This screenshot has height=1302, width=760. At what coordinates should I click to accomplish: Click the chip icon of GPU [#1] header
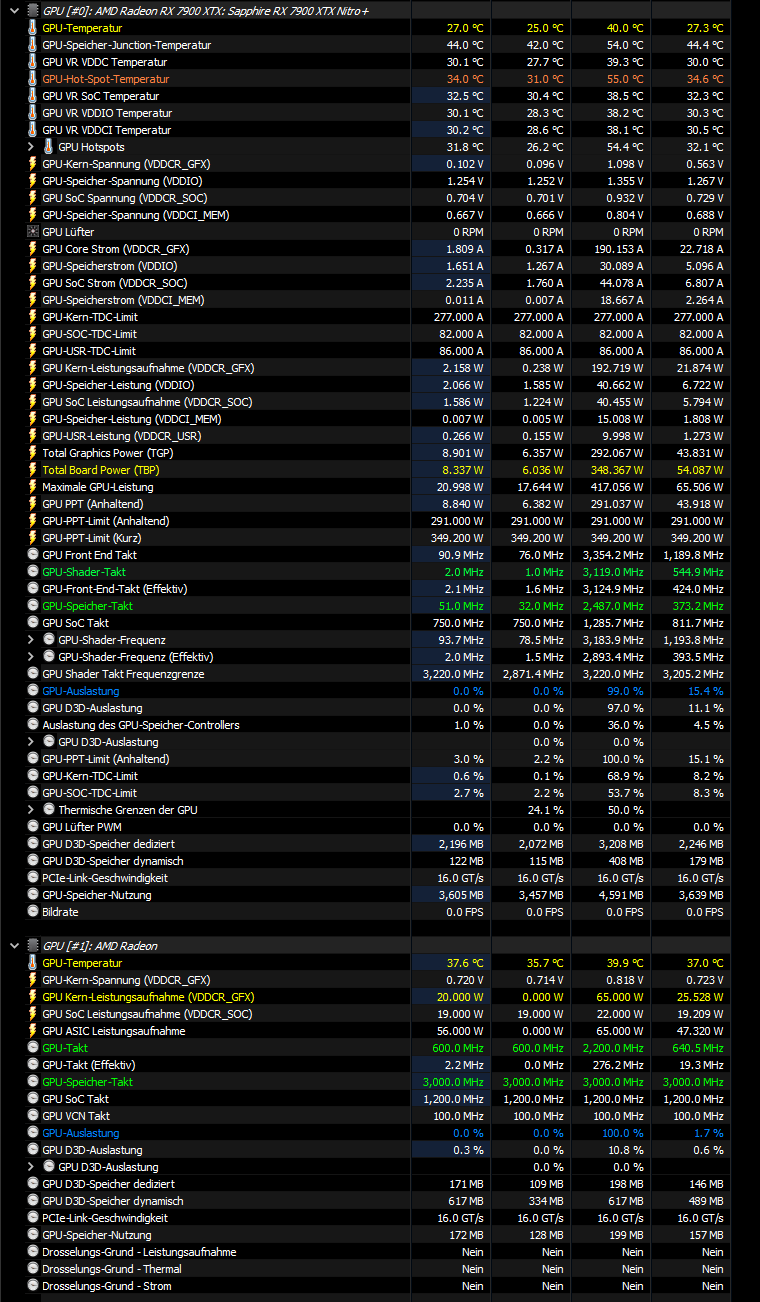pyautogui.click(x=32, y=946)
